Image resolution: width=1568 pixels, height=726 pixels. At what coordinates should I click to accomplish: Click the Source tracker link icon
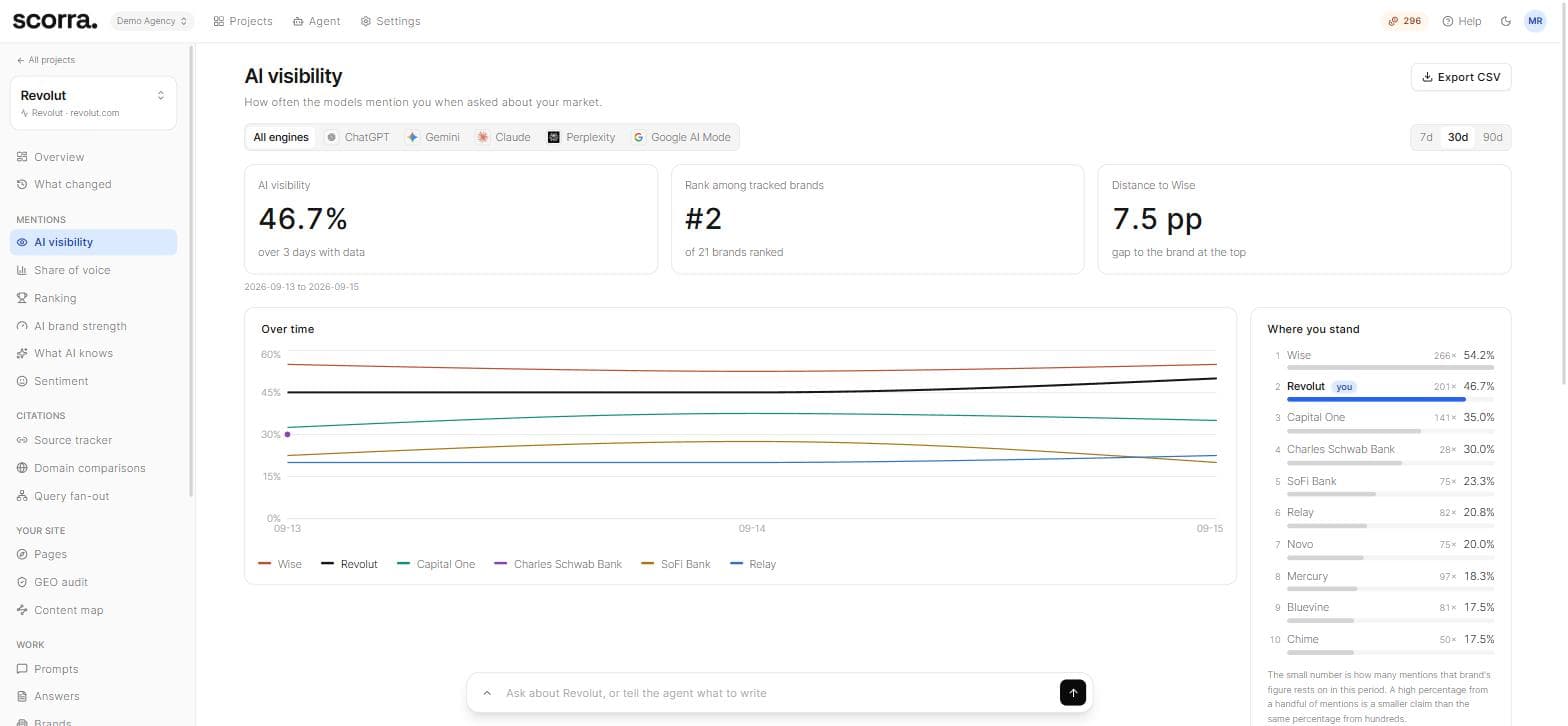(23, 440)
